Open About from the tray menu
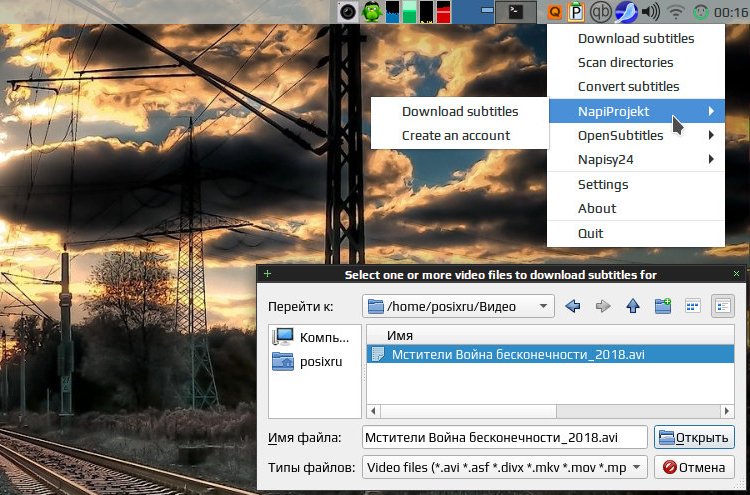This screenshot has width=750, height=495. tap(636, 209)
